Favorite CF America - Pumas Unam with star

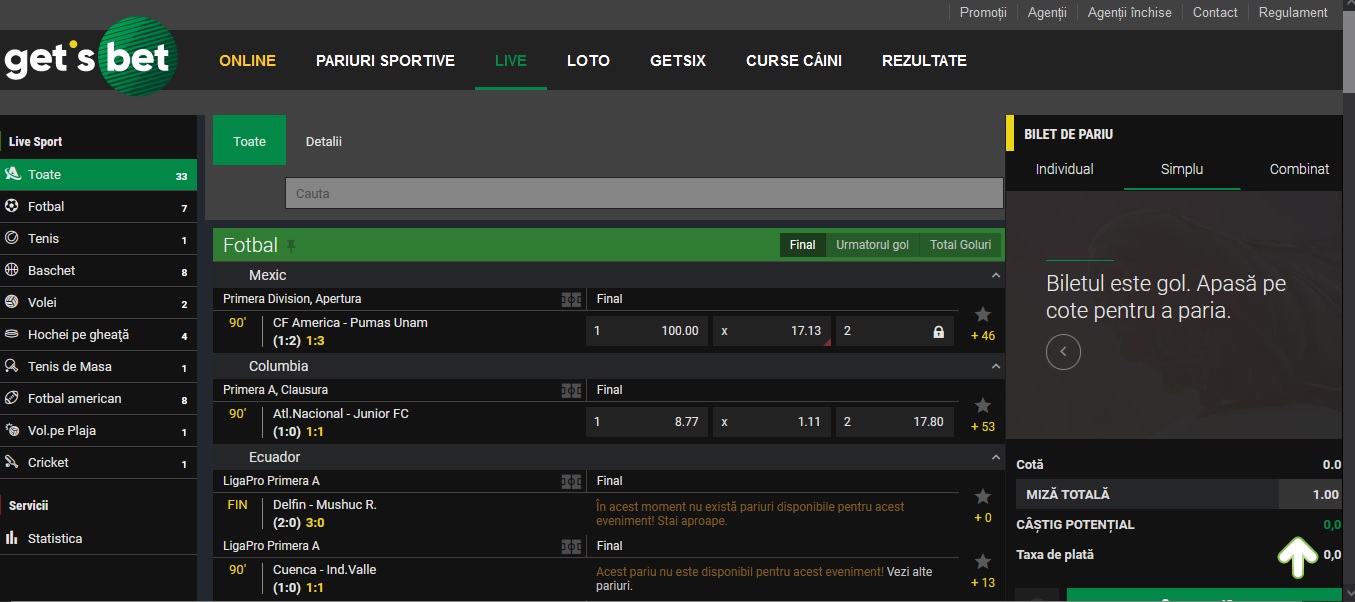(983, 314)
